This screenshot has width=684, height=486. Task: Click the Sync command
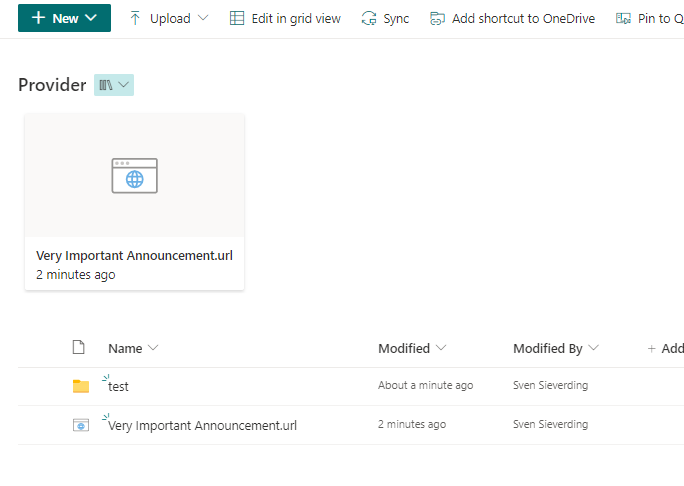pyautogui.click(x=385, y=18)
